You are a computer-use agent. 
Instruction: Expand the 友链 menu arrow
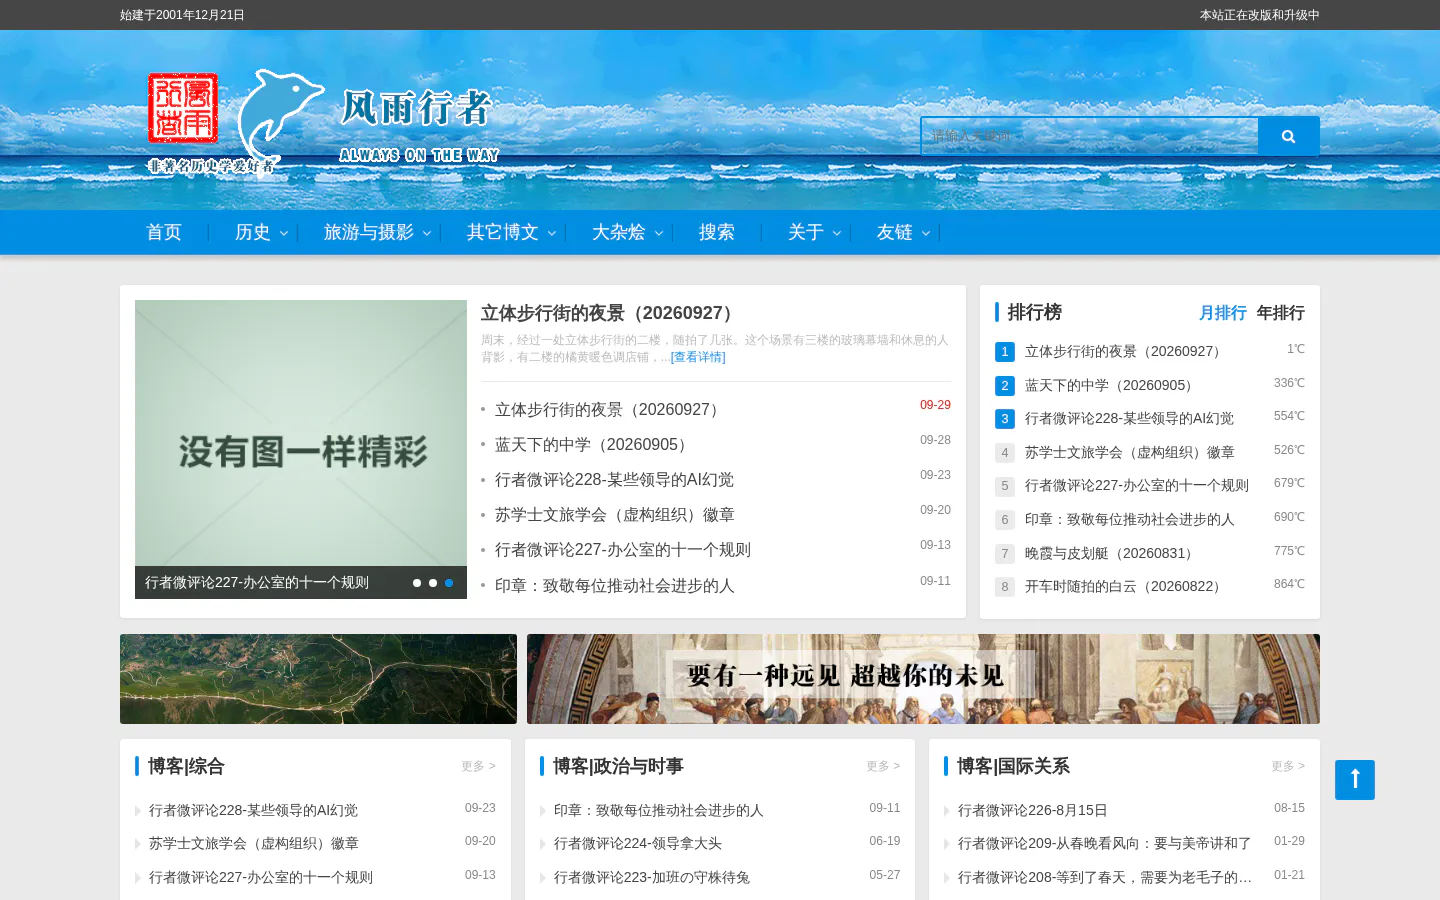[x=926, y=233]
